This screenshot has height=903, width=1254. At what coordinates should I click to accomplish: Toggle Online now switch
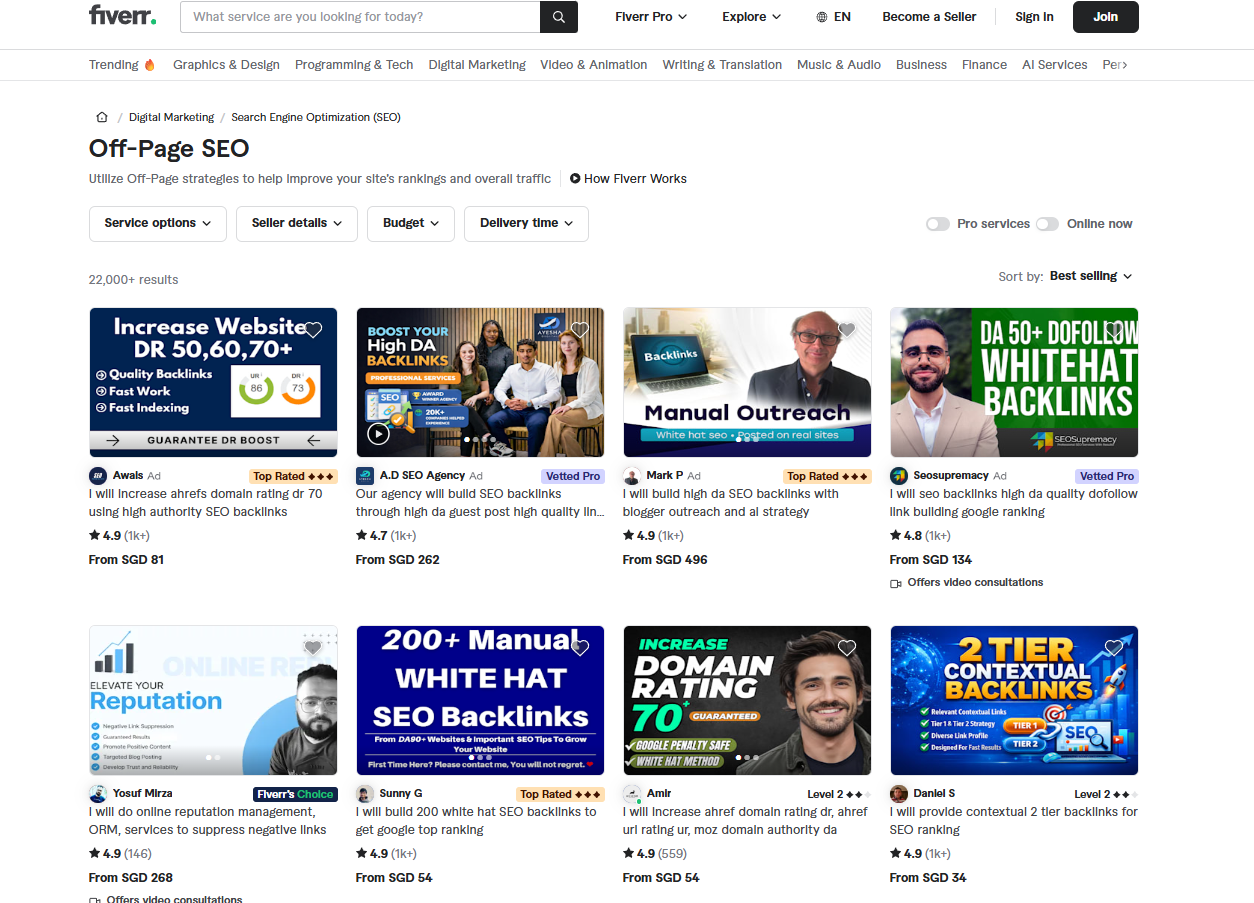[x=1047, y=224]
